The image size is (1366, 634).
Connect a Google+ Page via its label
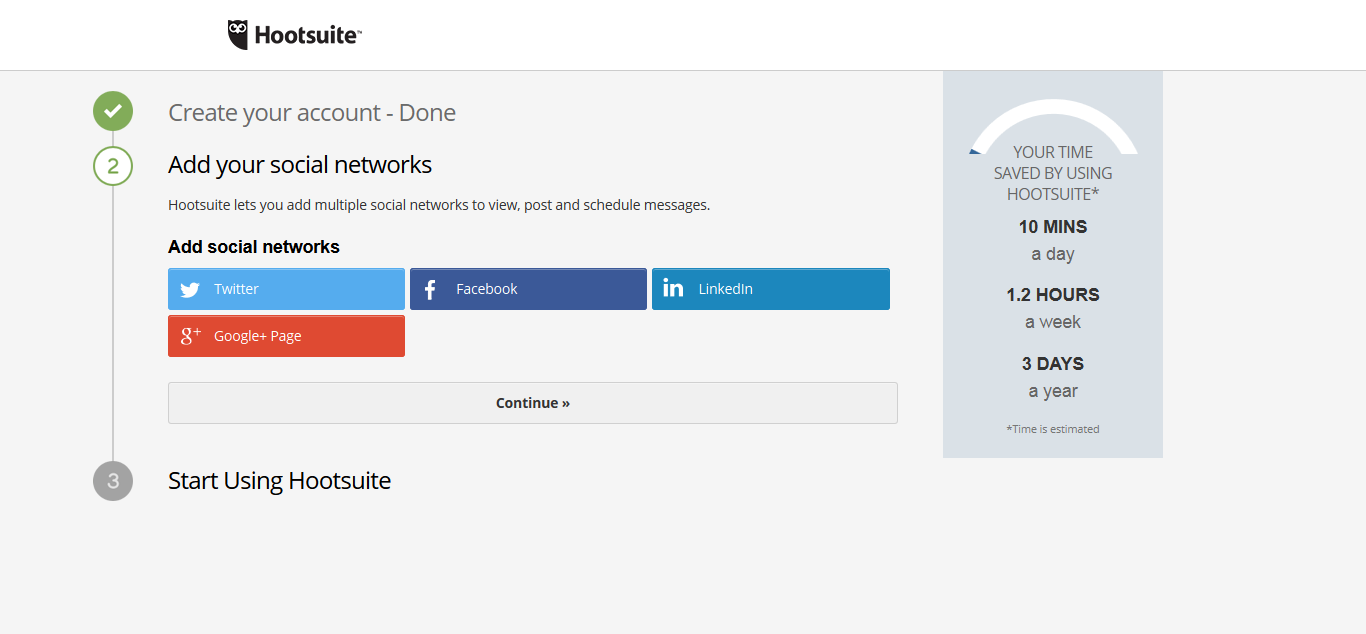(257, 336)
